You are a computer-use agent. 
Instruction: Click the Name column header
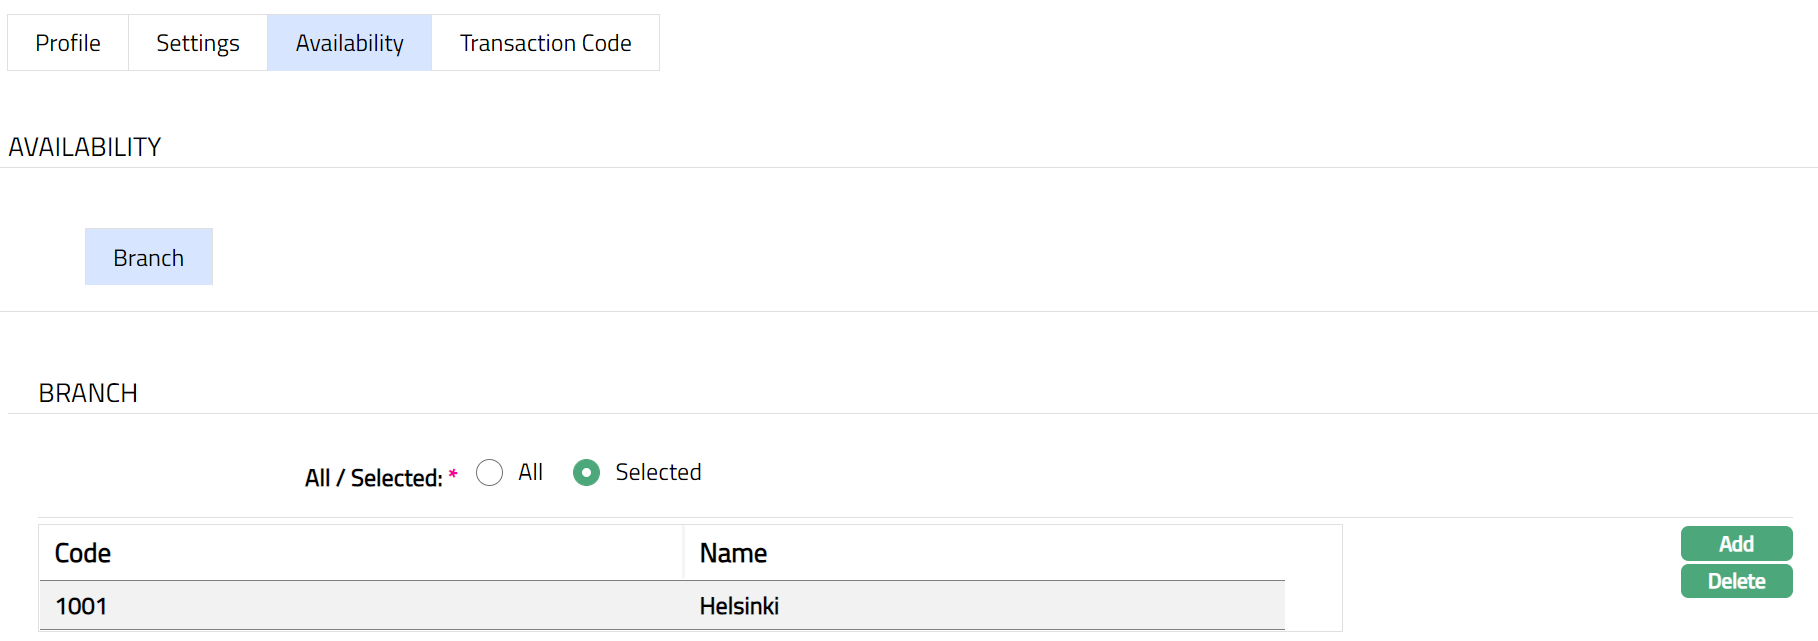tap(733, 553)
